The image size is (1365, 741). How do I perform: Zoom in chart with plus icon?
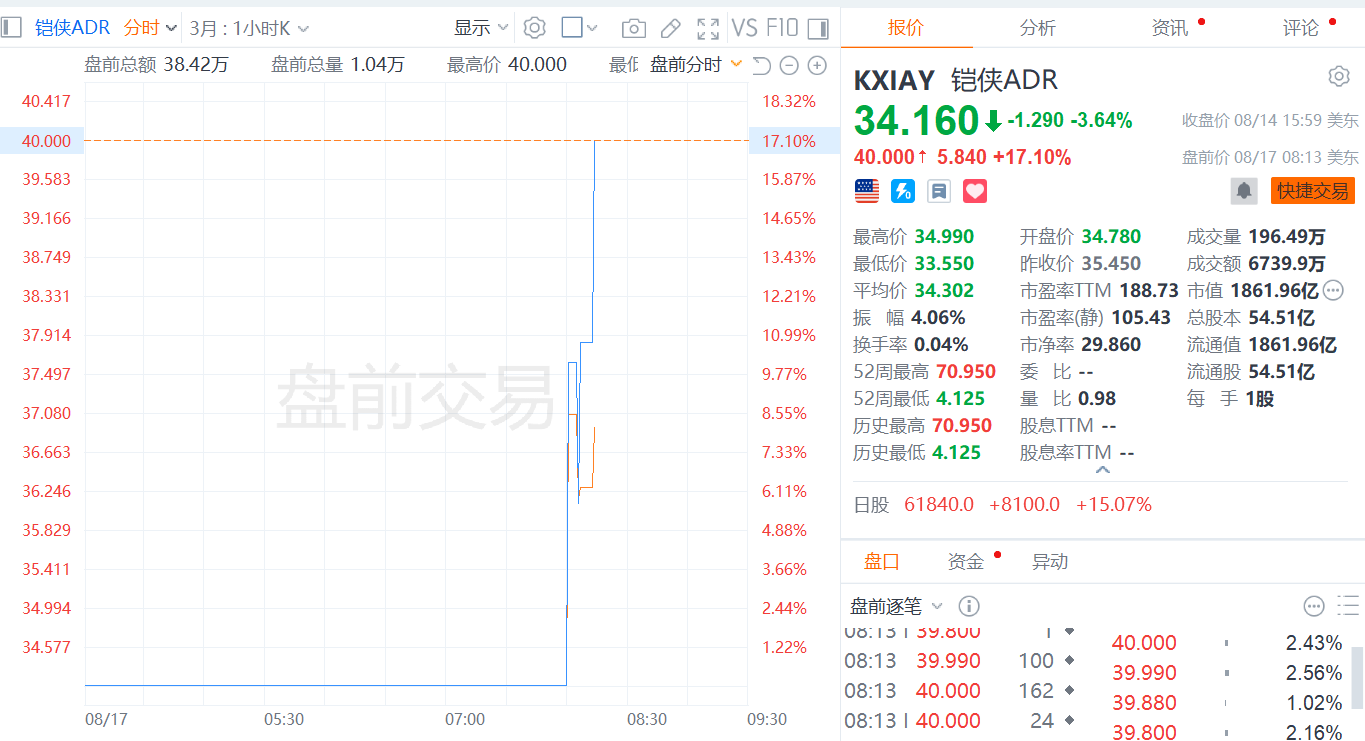[817, 66]
